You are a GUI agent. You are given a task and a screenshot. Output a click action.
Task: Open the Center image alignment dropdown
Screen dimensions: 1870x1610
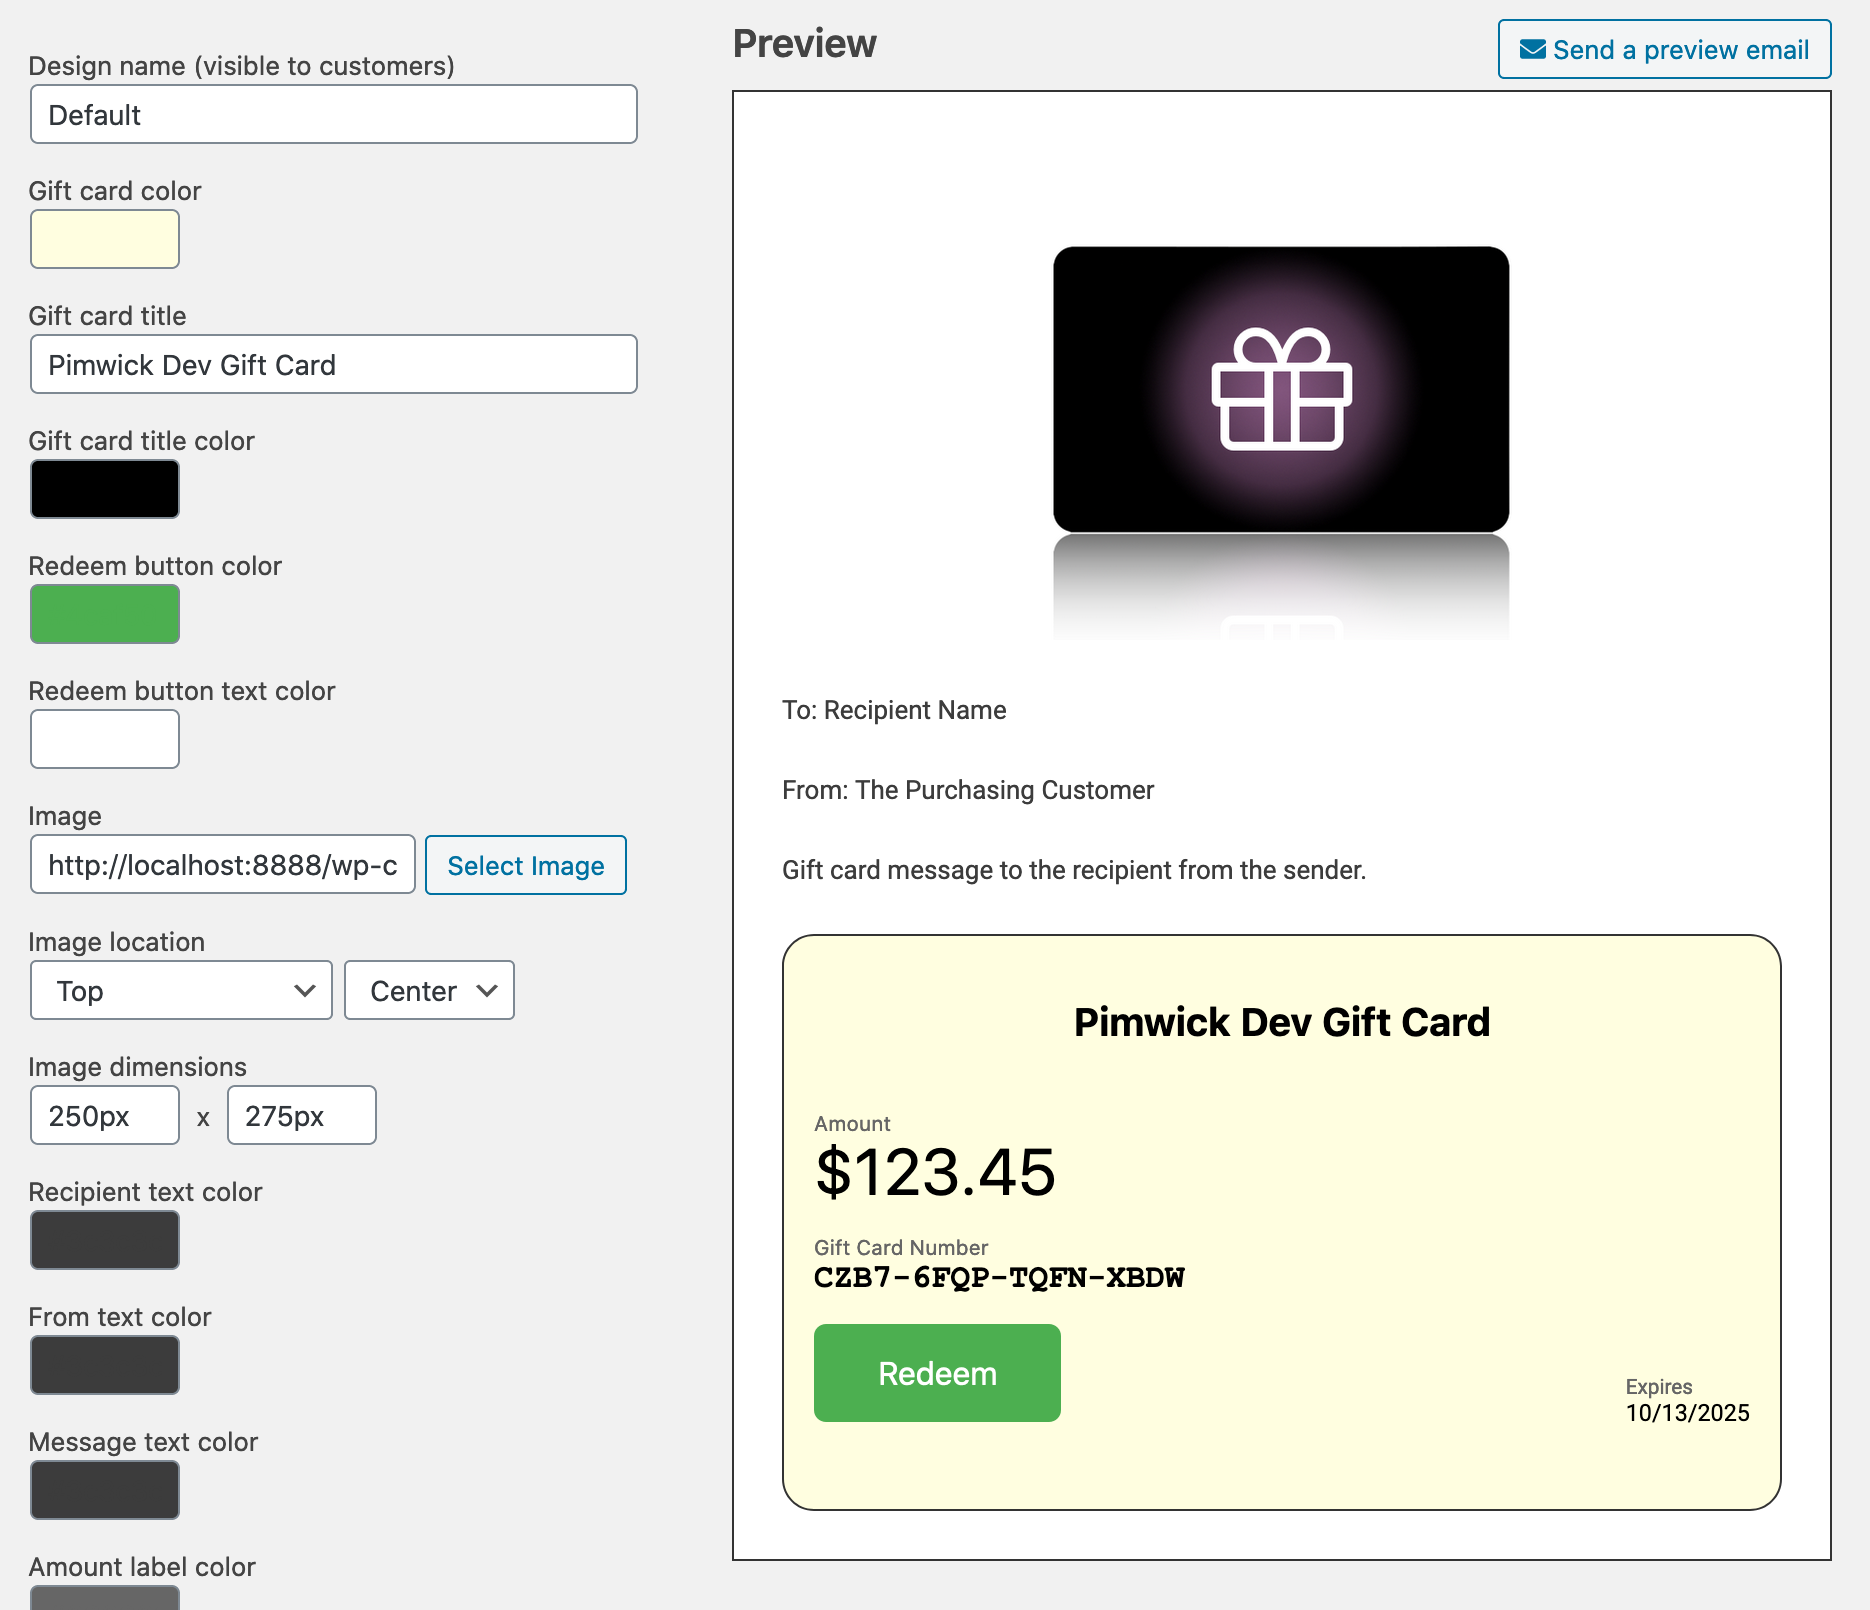[x=429, y=990]
